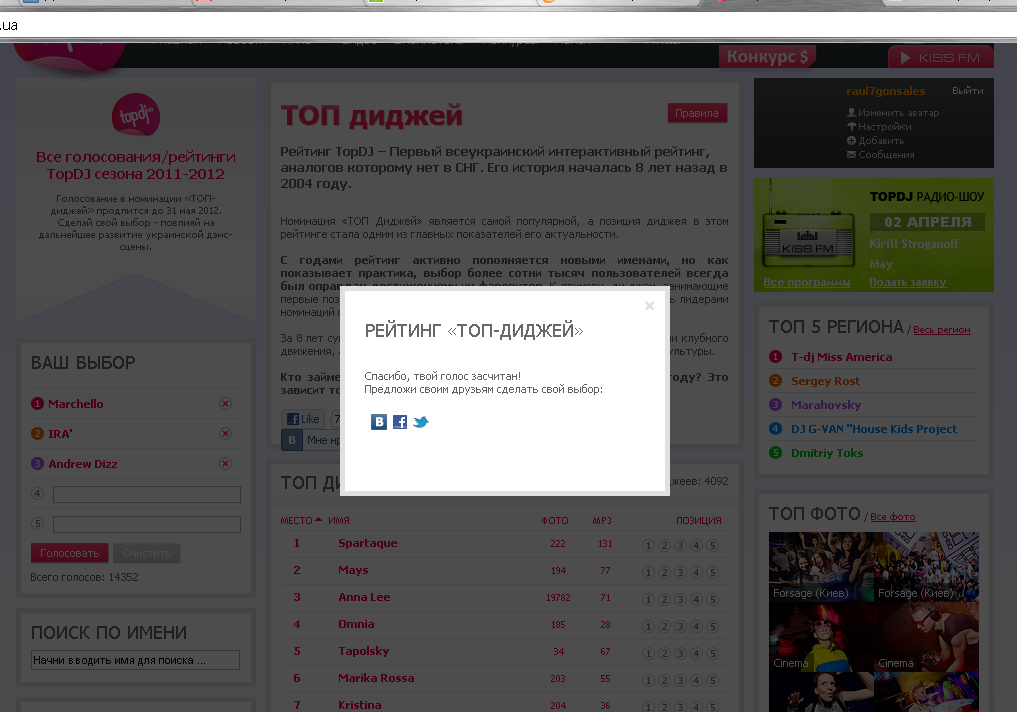Open Spartaque DJ page in table
This screenshot has height=712, width=1017.
point(368,543)
